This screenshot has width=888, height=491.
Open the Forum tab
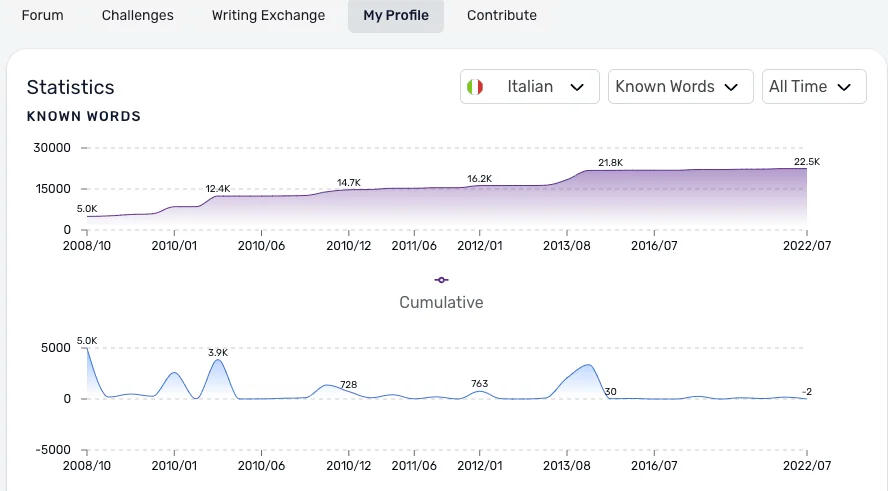[42, 15]
